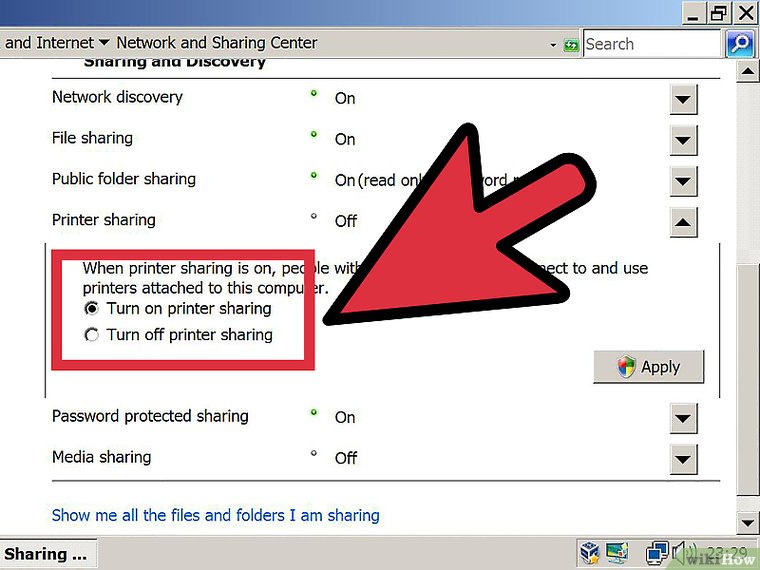
Task: Click the shield icon on Apply
Action: pos(626,367)
